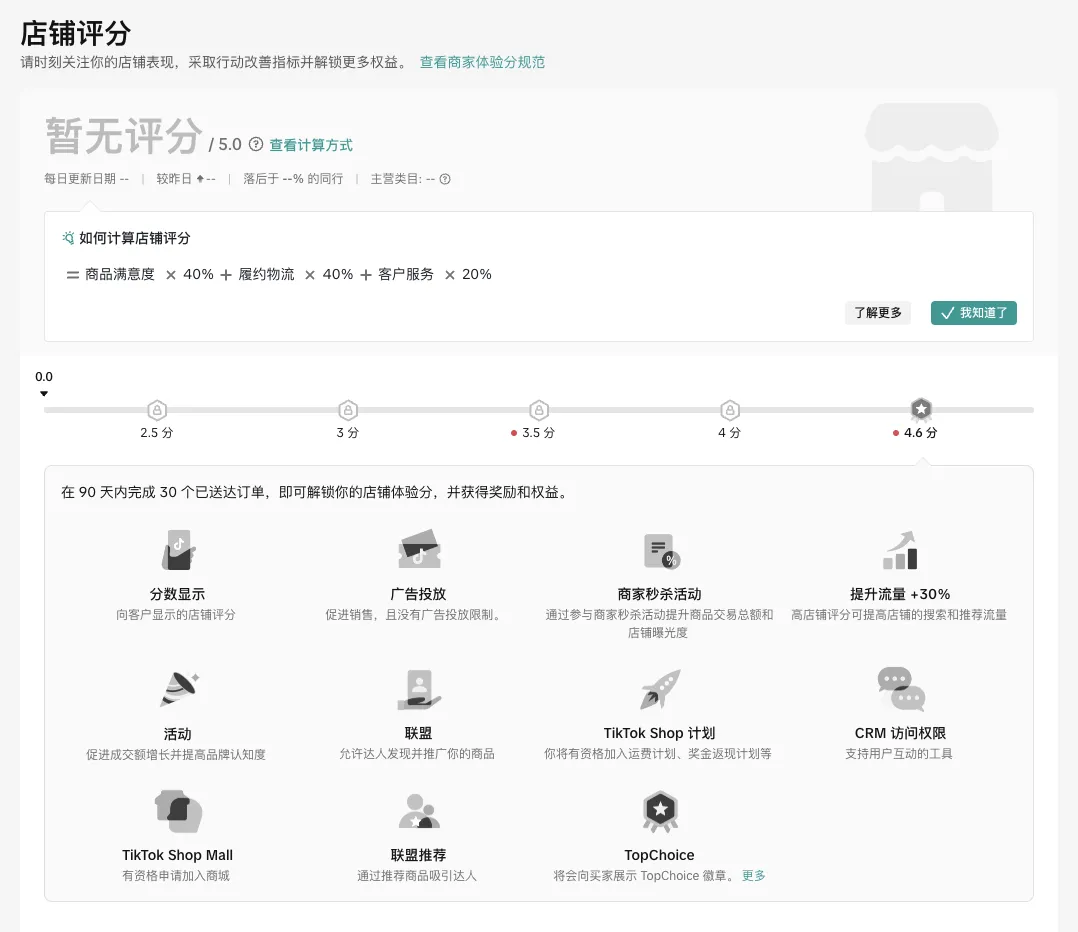Click the 4.6 分 star milestone badge
The height and width of the screenshot is (932, 1078).
tap(920, 409)
